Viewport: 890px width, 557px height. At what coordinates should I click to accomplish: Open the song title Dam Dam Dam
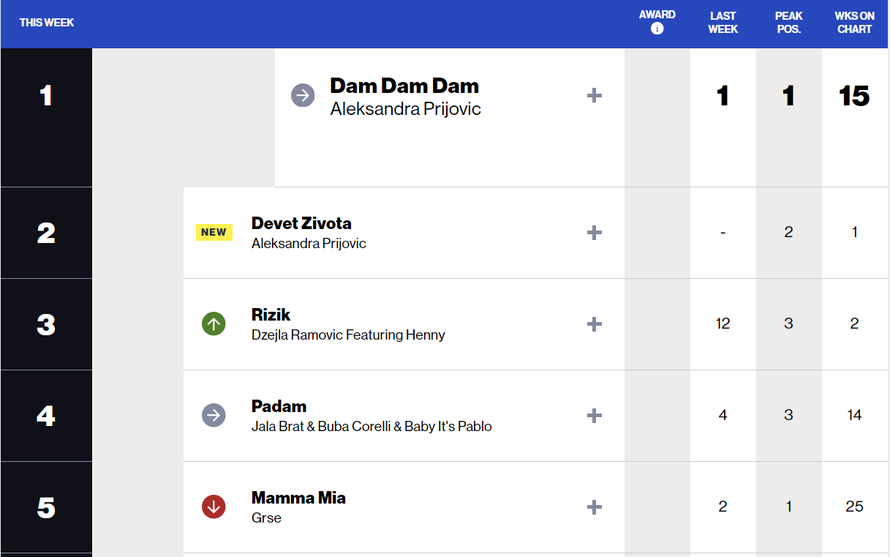click(x=404, y=86)
